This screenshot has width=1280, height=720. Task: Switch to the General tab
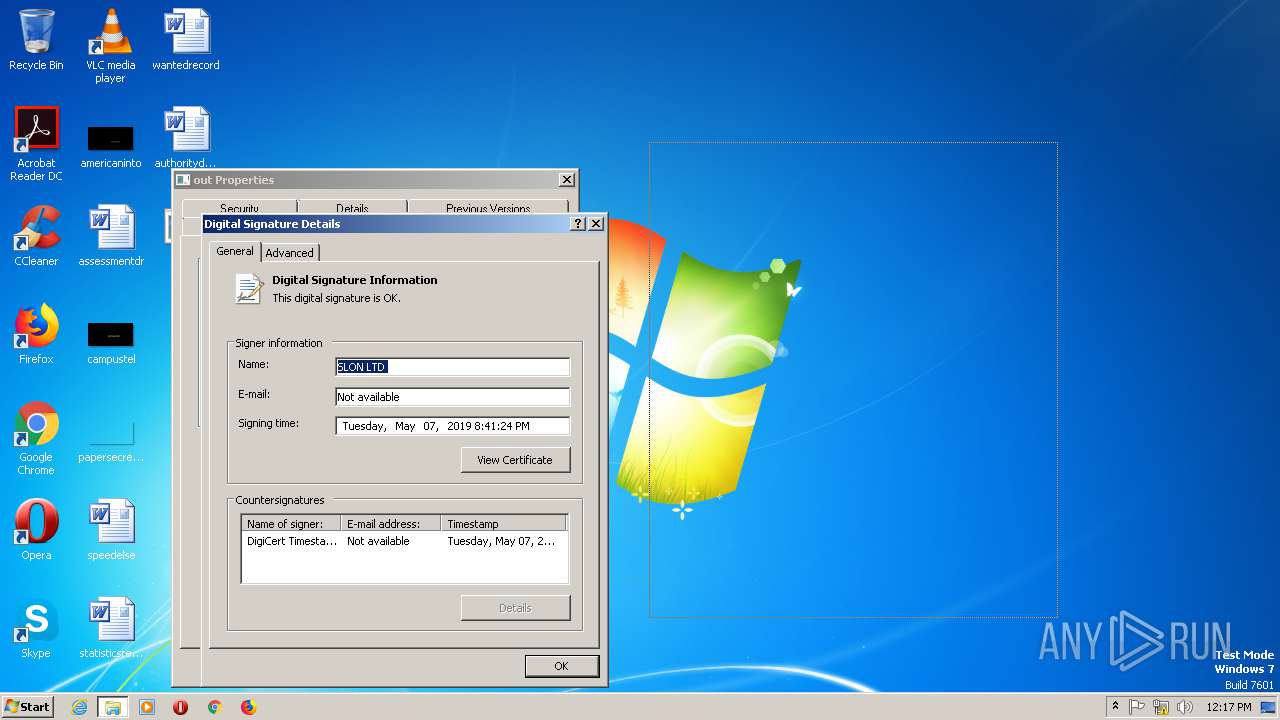pyautogui.click(x=235, y=251)
